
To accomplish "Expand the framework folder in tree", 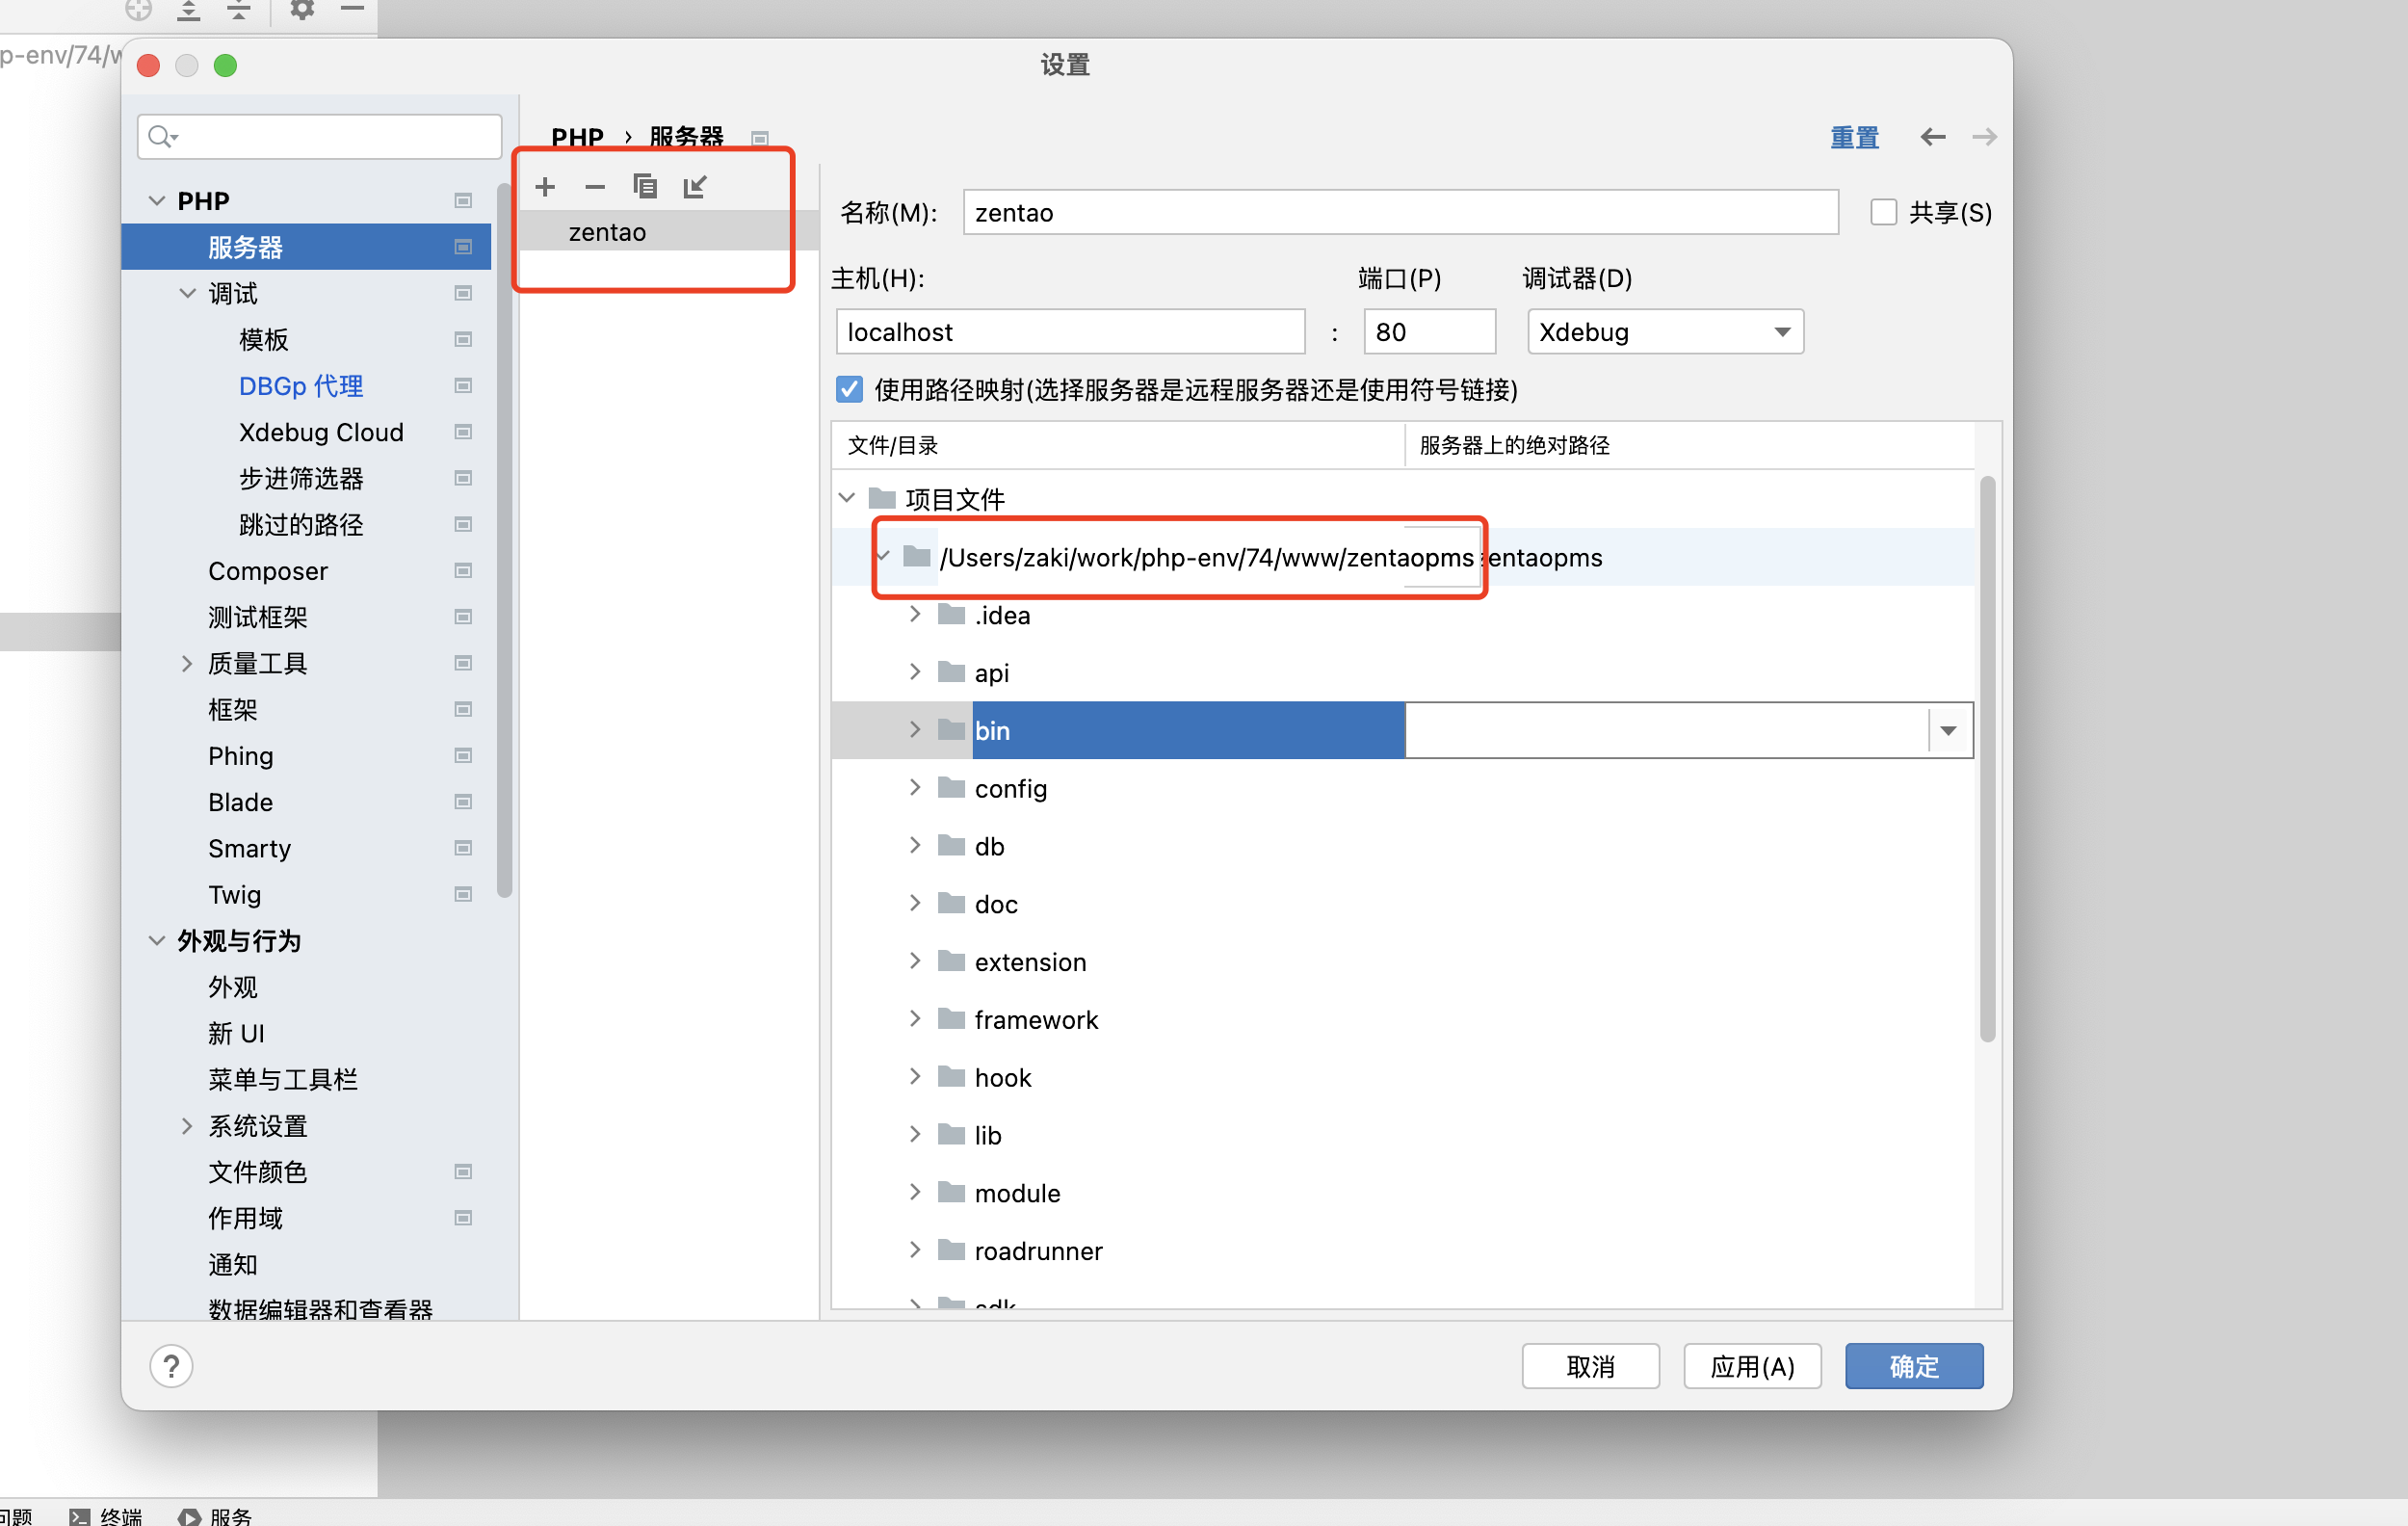I will click(915, 1019).
